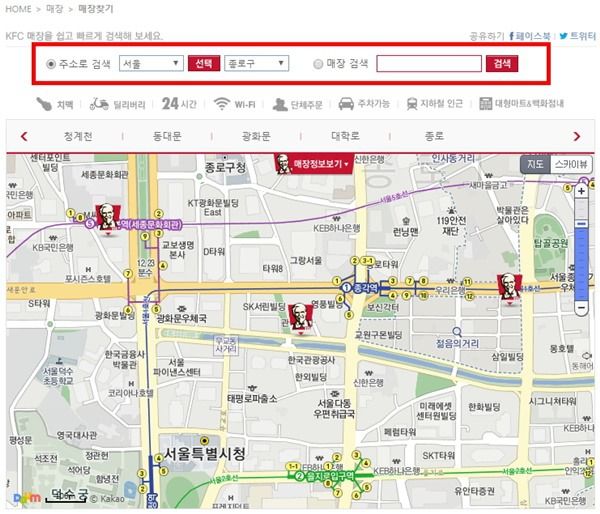Zoom out with the map minus button

pos(581,307)
